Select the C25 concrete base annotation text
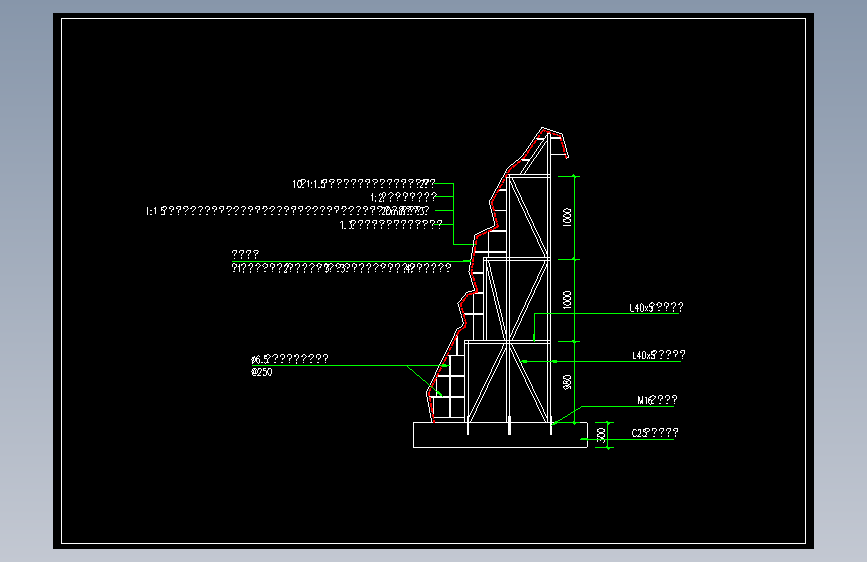This screenshot has width=867, height=562. pyautogui.click(x=655, y=433)
